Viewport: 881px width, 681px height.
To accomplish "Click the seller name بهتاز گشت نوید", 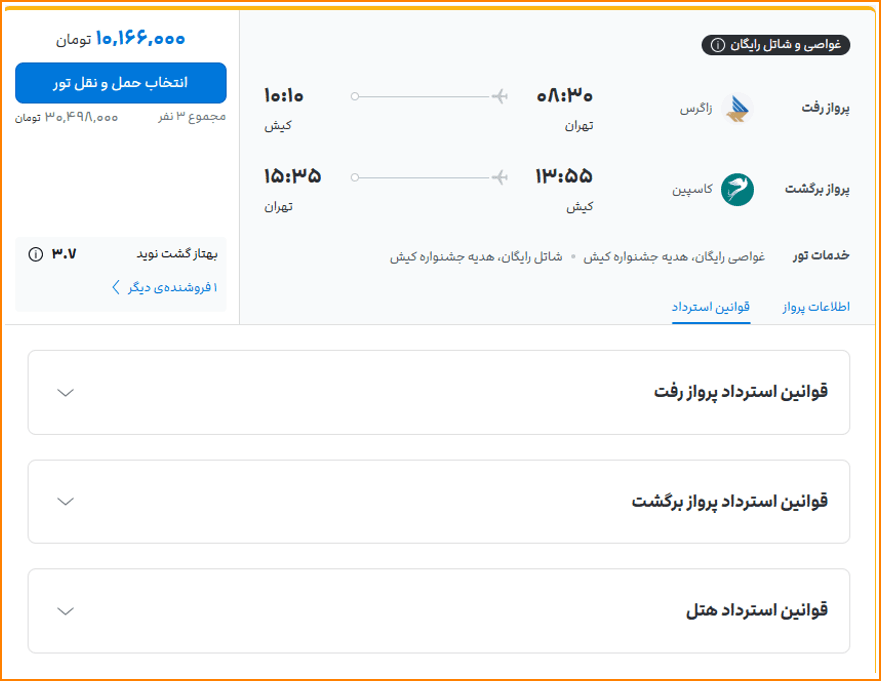I will click(176, 254).
